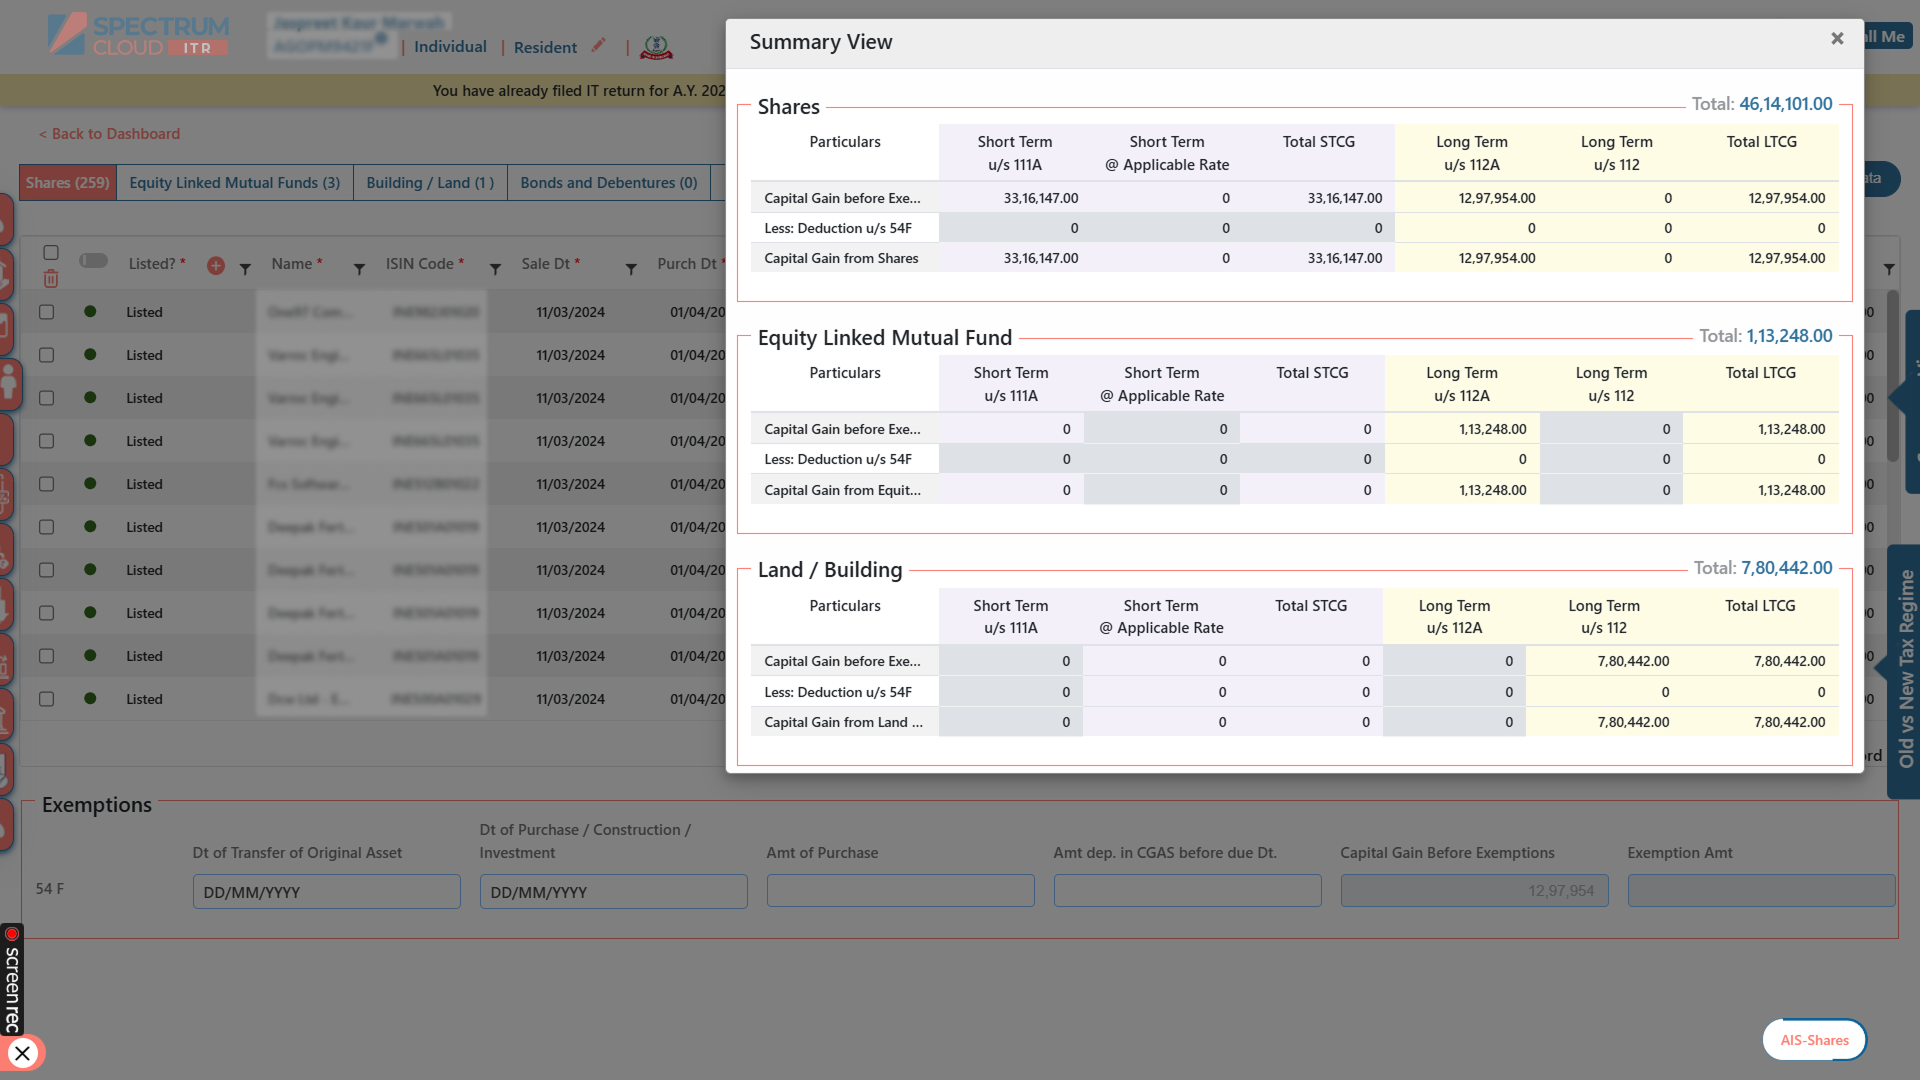Click the Income Tax emblem icon in the header
Viewport: 1920px width, 1080px height.
[x=657, y=46]
